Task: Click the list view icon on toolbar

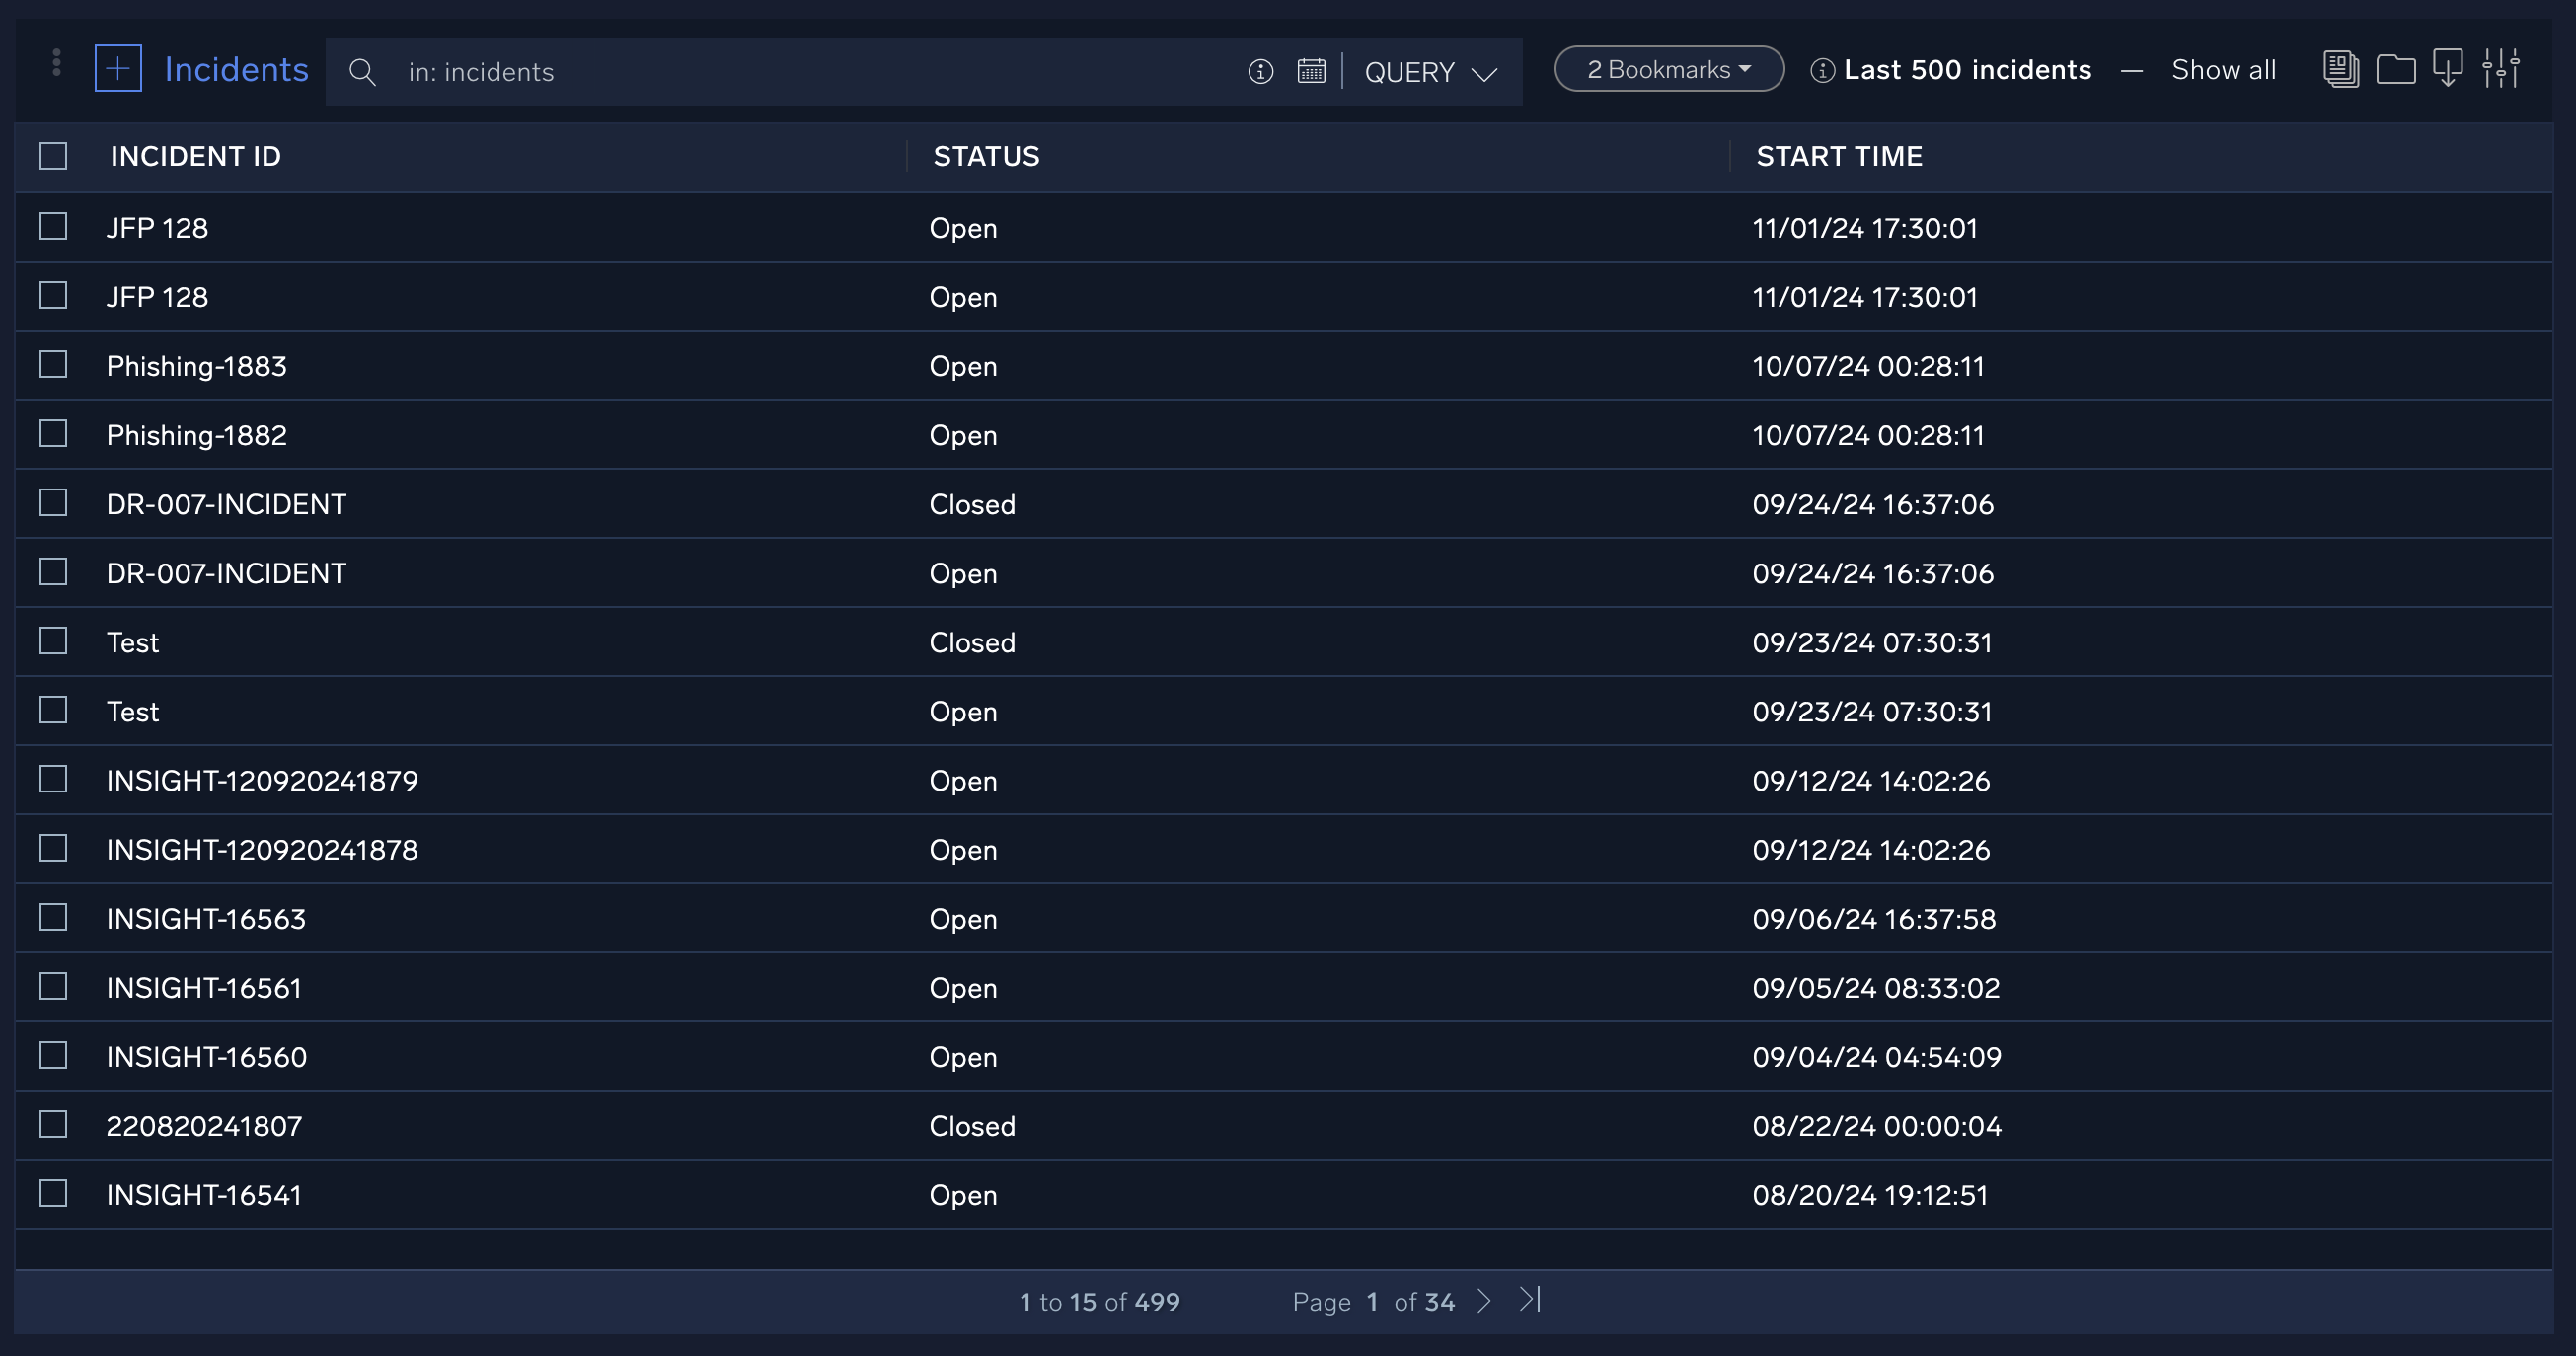Action: point(2341,68)
